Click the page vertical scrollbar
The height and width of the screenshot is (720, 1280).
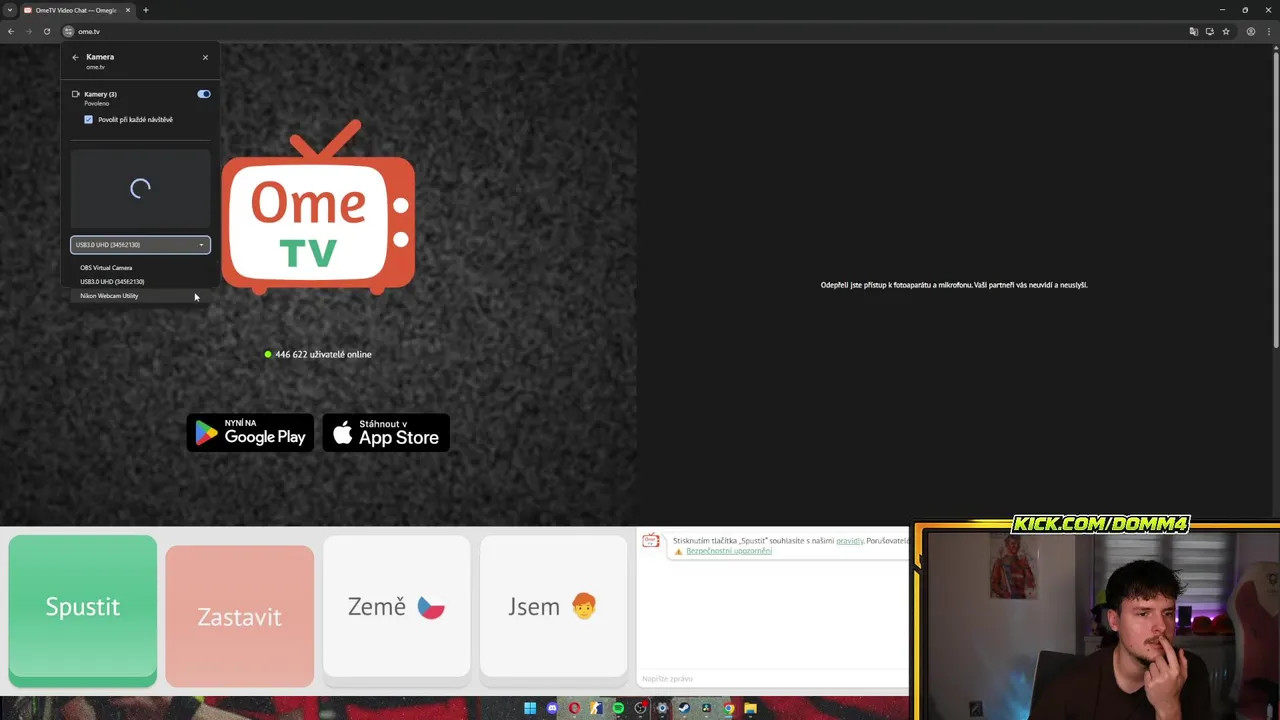click(x=1275, y=200)
